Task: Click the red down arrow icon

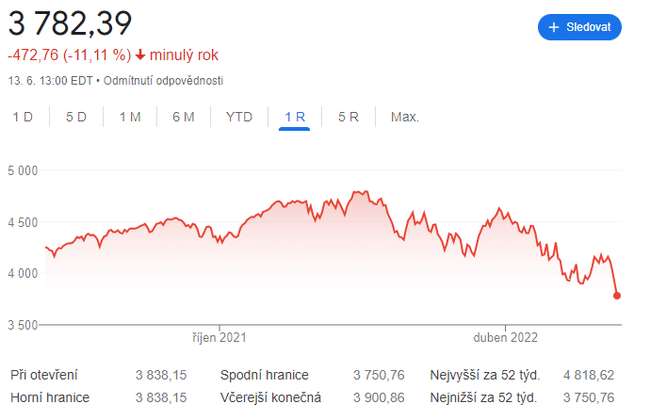Action: pyautogui.click(x=141, y=55)
